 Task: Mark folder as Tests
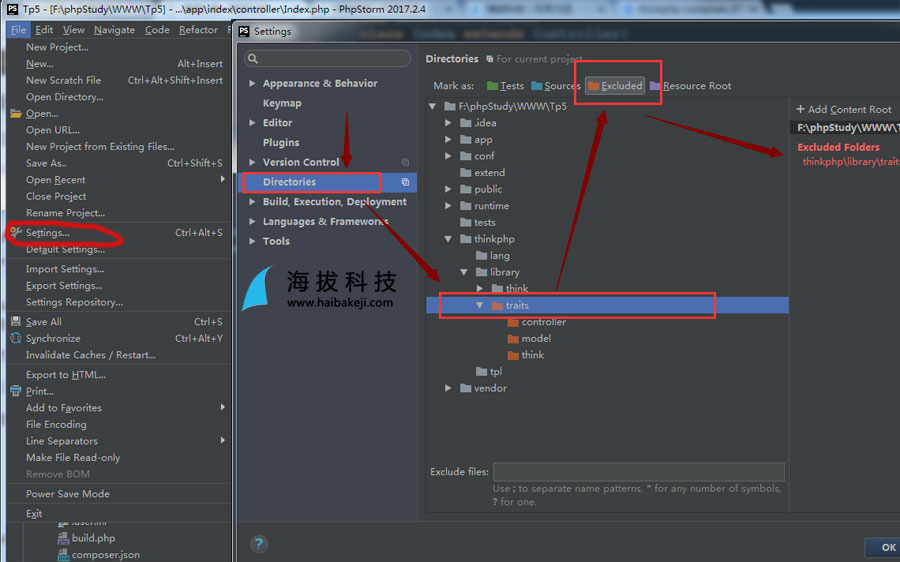[x=505, y=86]
